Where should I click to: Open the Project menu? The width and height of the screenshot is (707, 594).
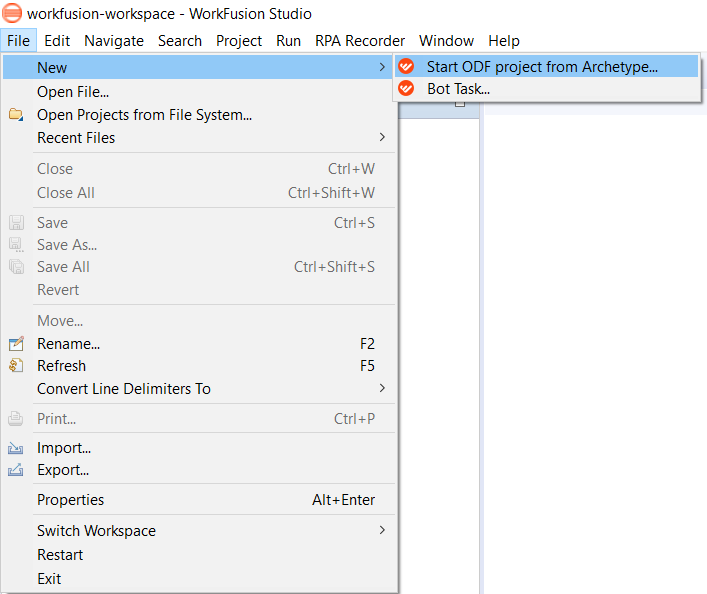click(239, 41)
